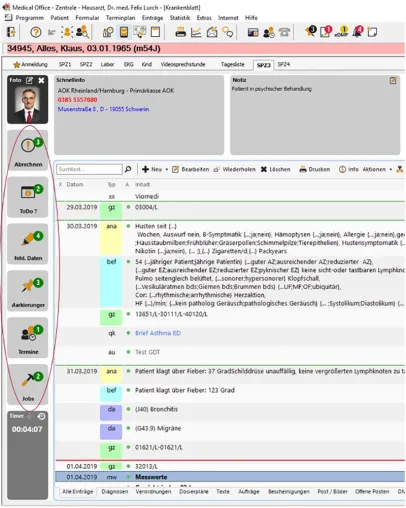Image resolution: width=406 pixels, height=508 pixels.
Task: Click the highlighted patient icon in toolbar
Action: click(x=67, y=32)
